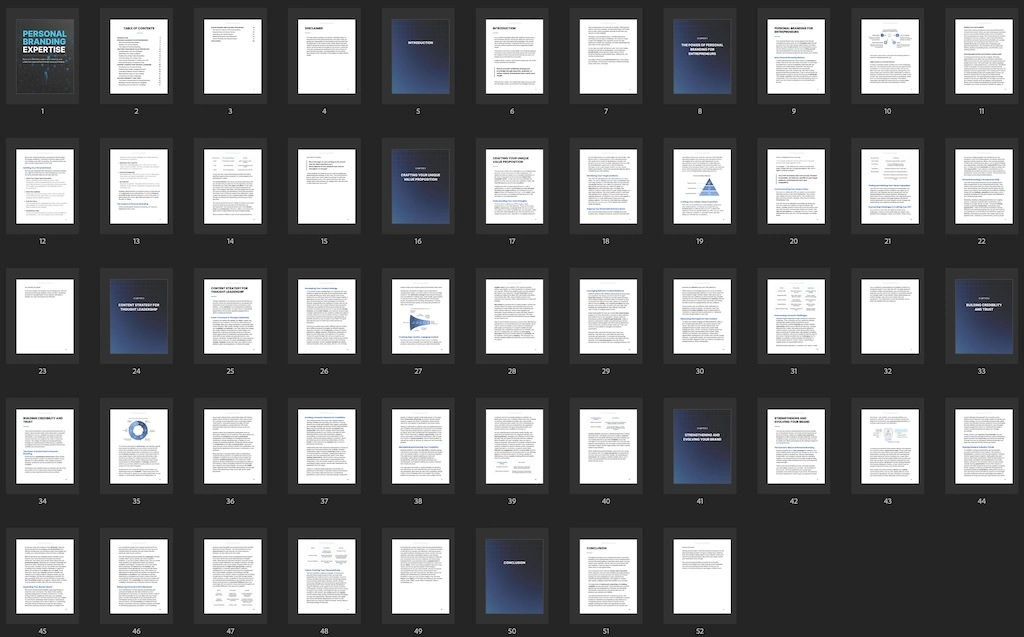This screenshot has width=1024, height=637.
Task: Select the dark Conclusion chapter cover on page 50
Action: pos(512,576)
